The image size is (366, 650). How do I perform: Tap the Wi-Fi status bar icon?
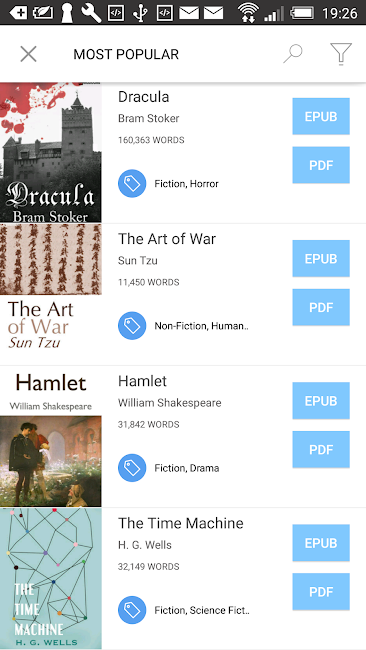pyautogui.click(x=248, y=13)
